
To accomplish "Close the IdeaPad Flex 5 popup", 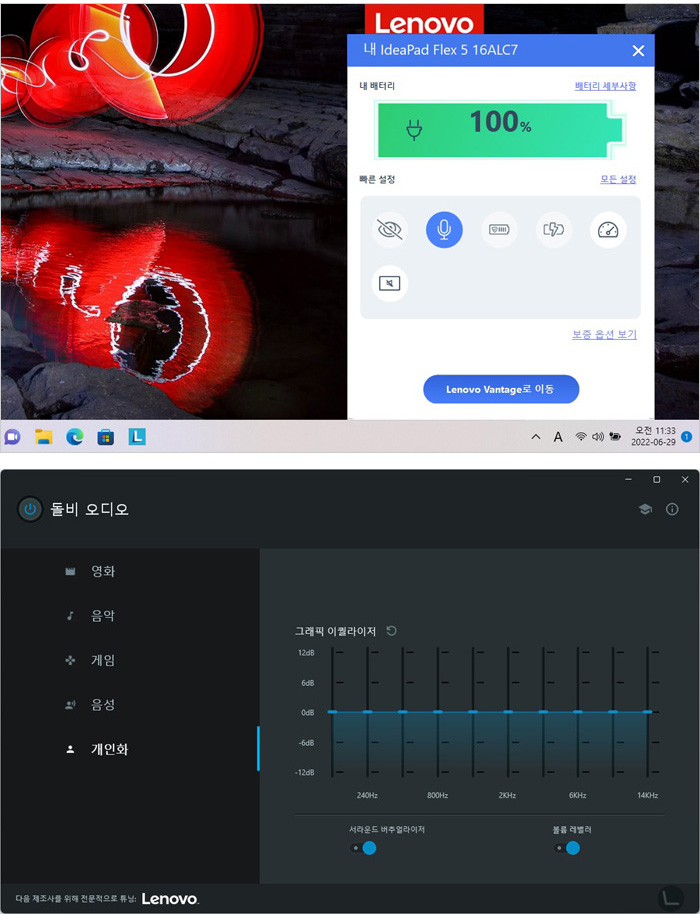I will tap(639, 51).
